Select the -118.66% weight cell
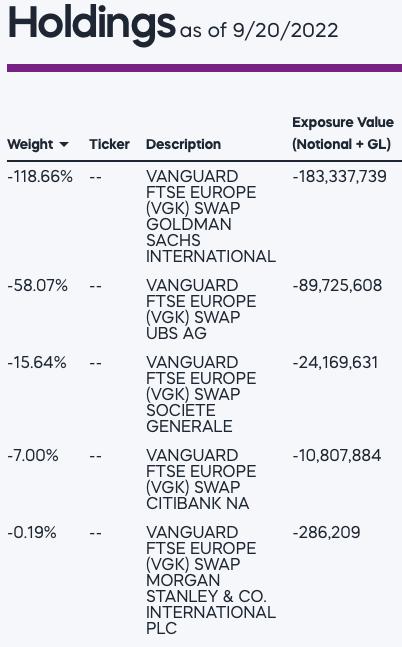This screenshot has width=402, height=647. coord(40,177)
